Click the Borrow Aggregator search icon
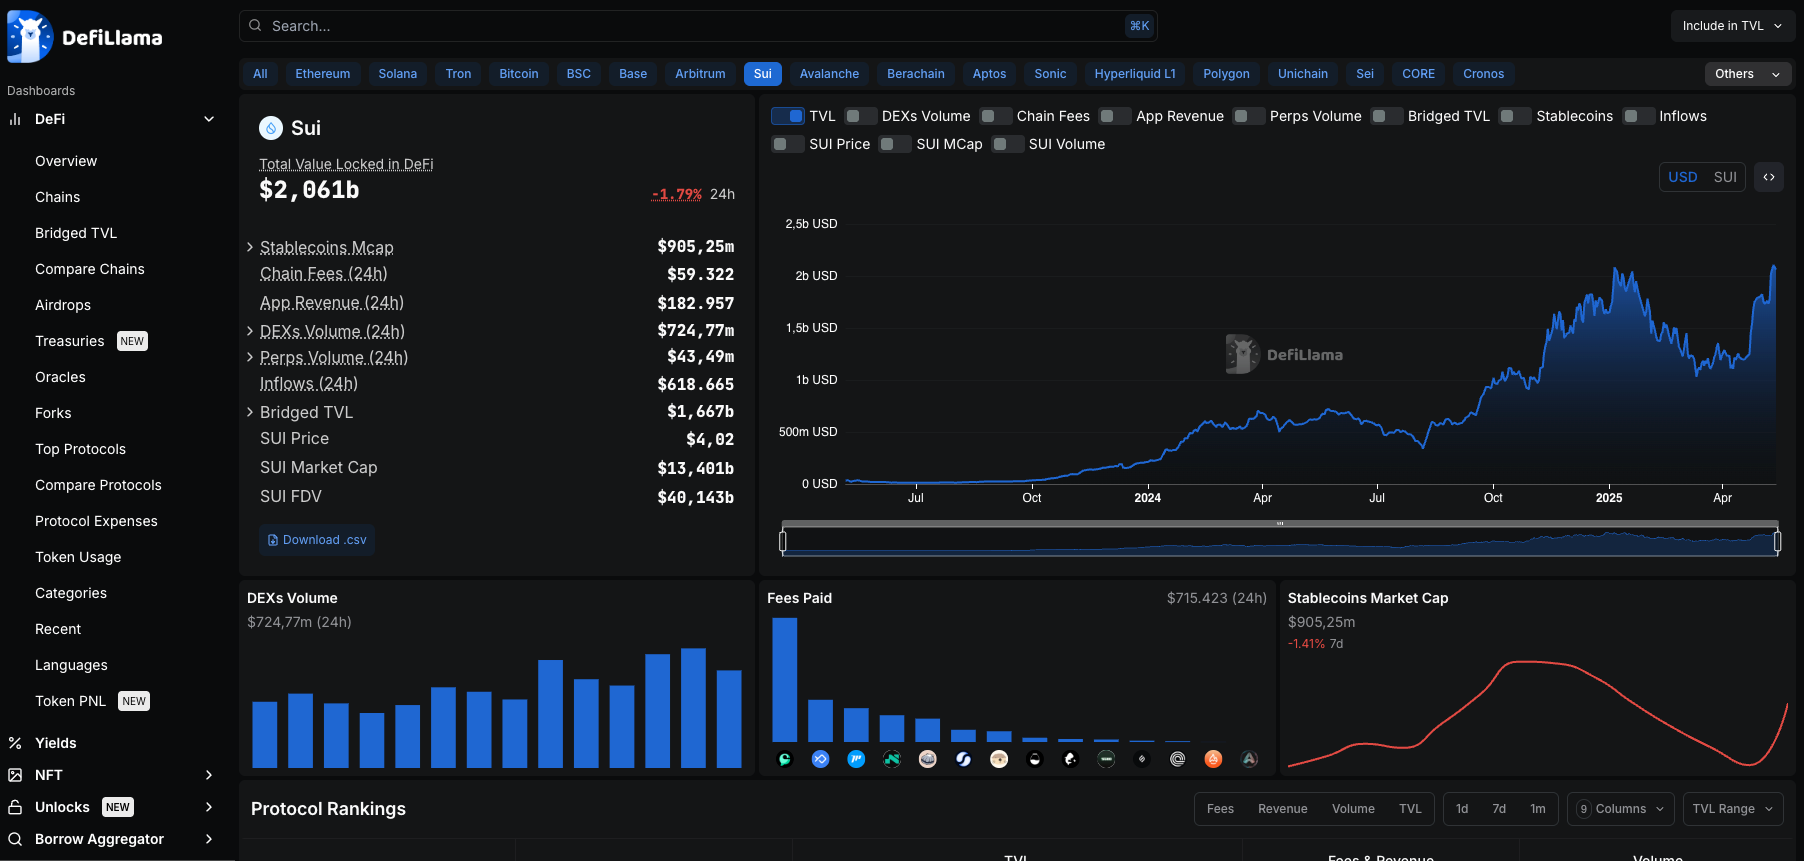 click(x=15, y=839)
